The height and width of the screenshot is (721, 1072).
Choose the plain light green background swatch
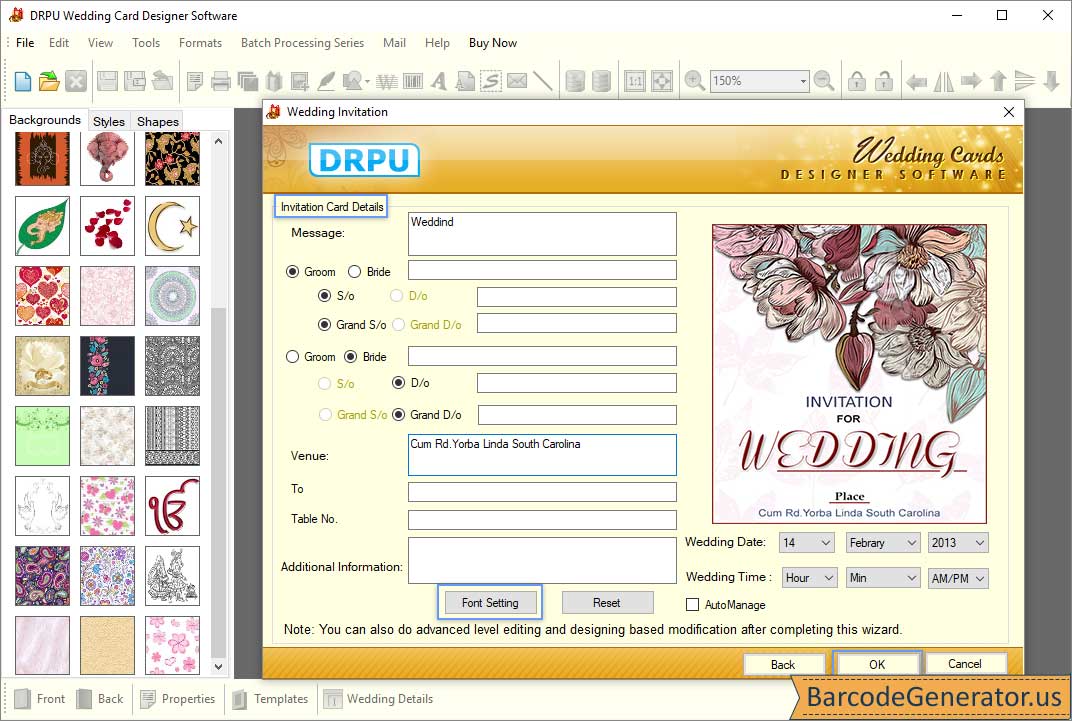42,436
